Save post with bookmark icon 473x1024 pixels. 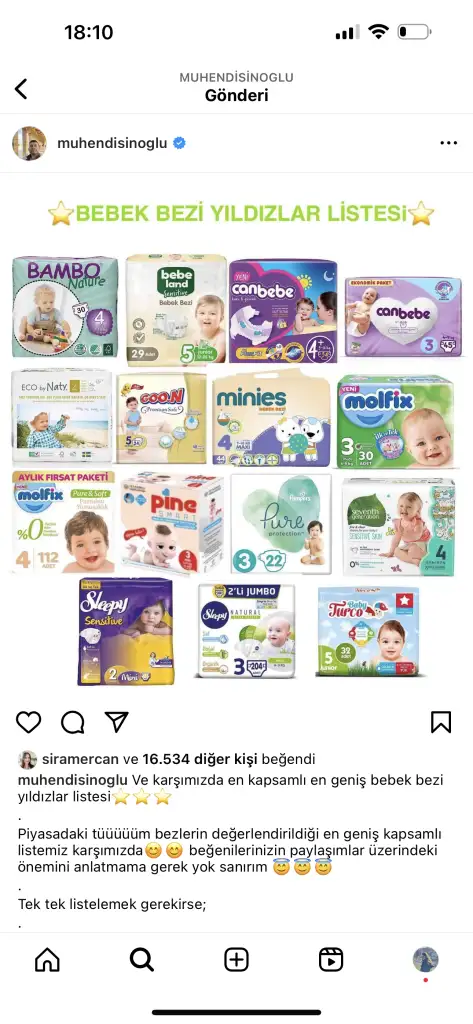[x=441, y=722]
